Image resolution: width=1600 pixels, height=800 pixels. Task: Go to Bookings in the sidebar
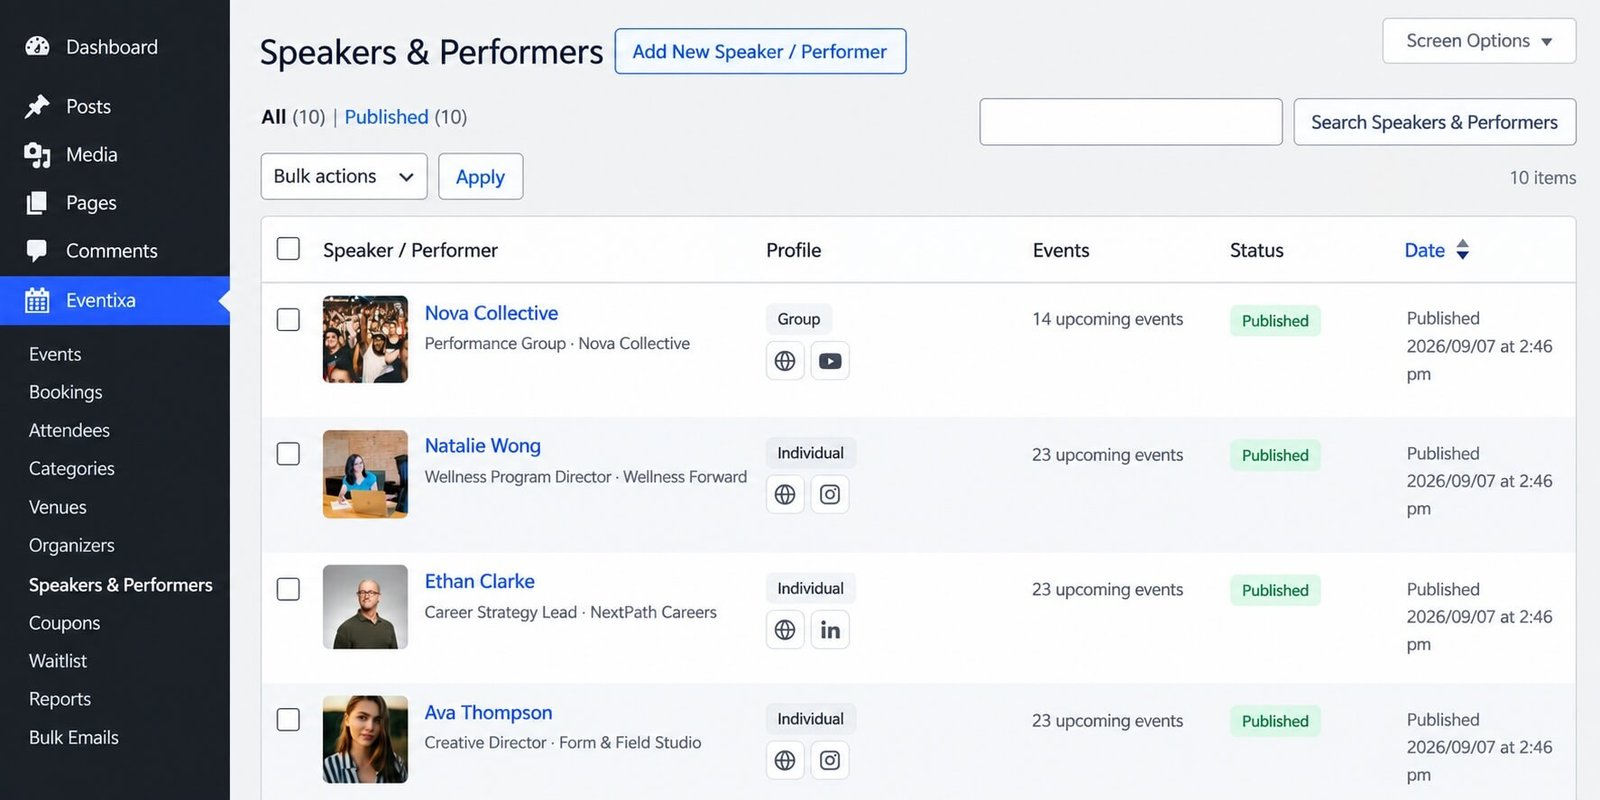66,392
